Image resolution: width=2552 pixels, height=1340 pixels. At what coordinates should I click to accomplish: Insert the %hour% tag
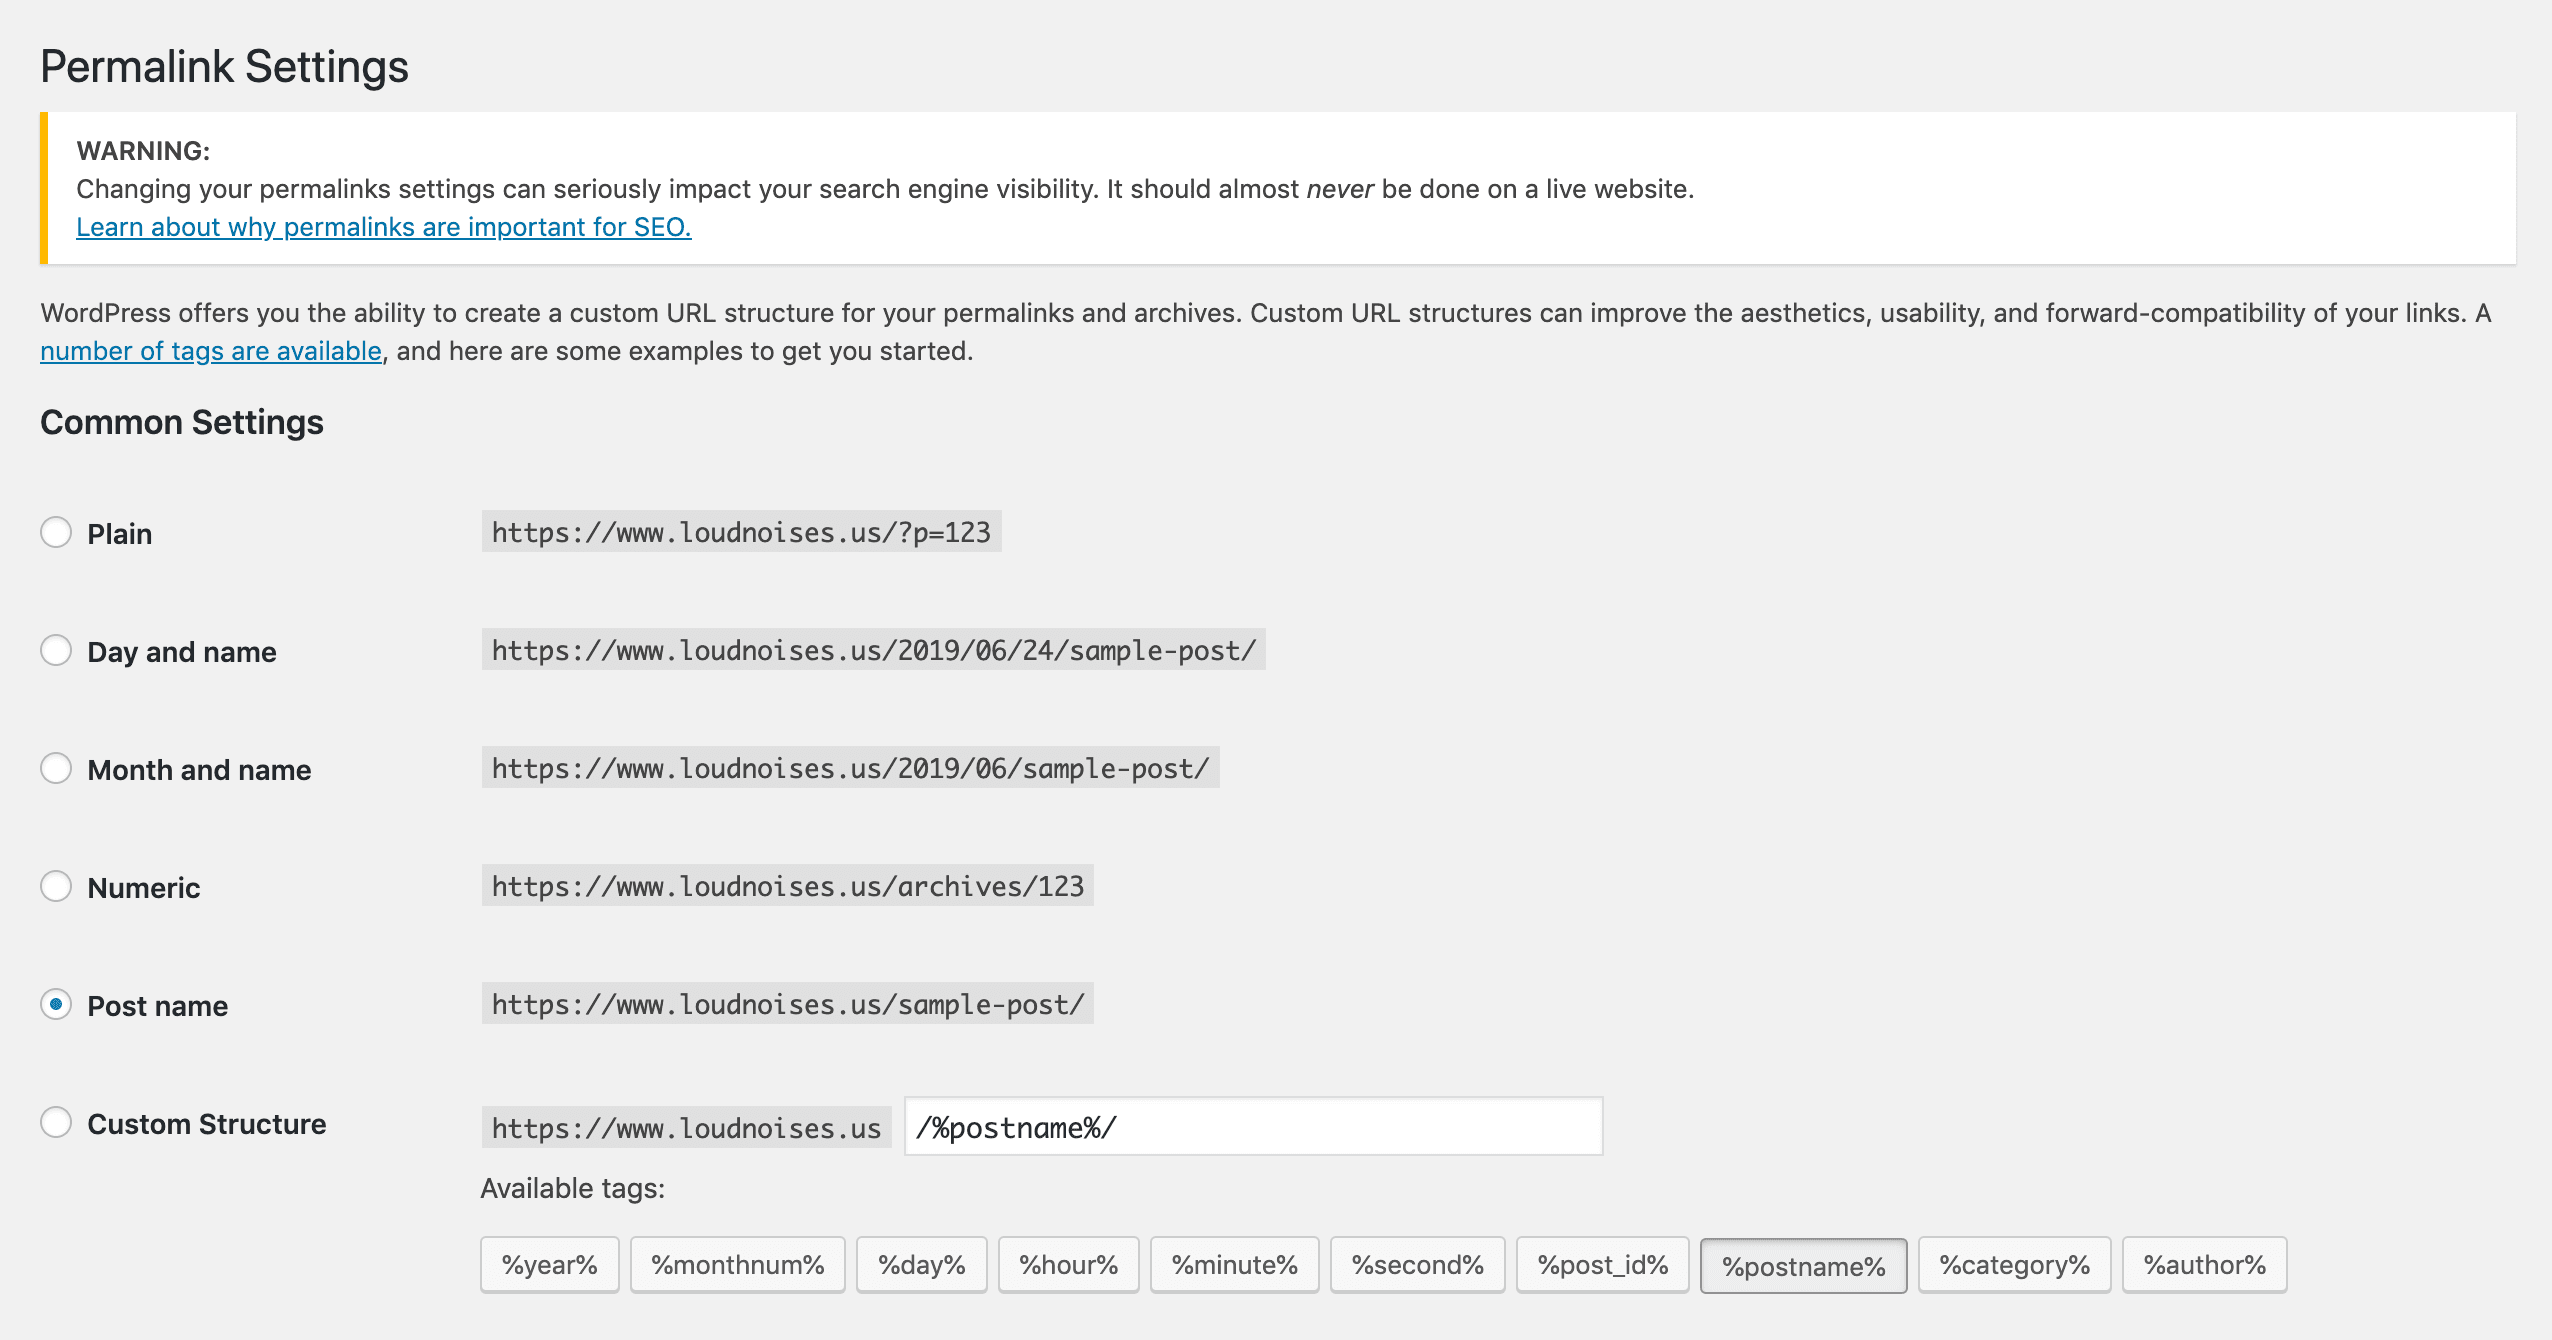1069,1265
